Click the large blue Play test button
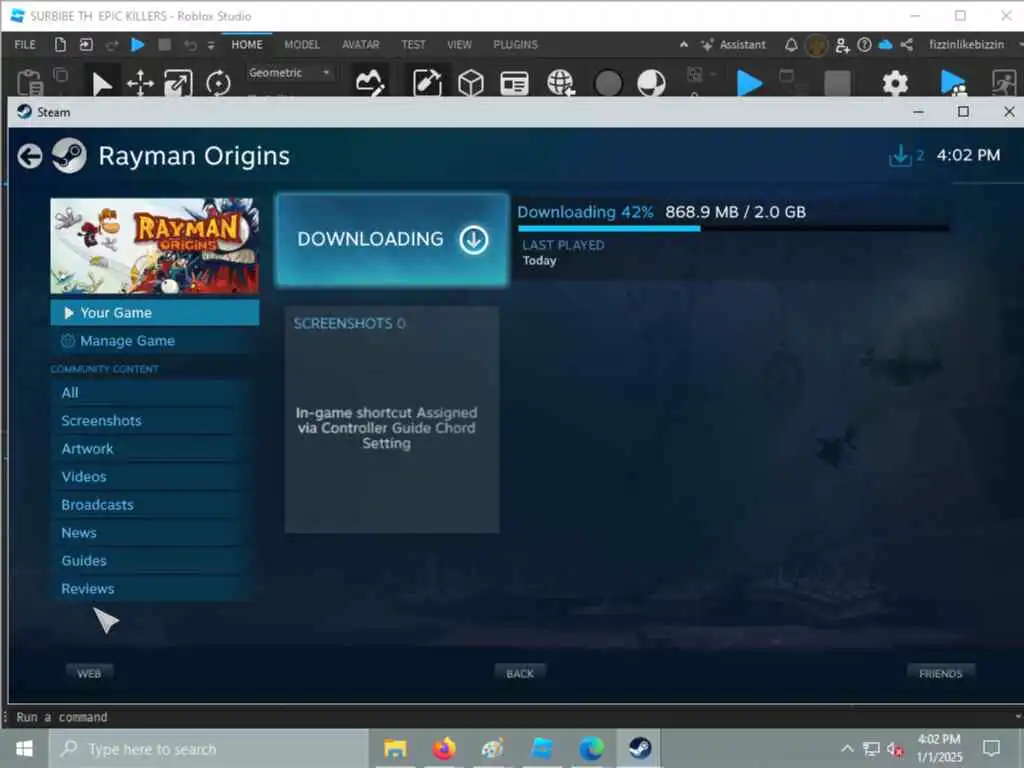 point(749,83)
